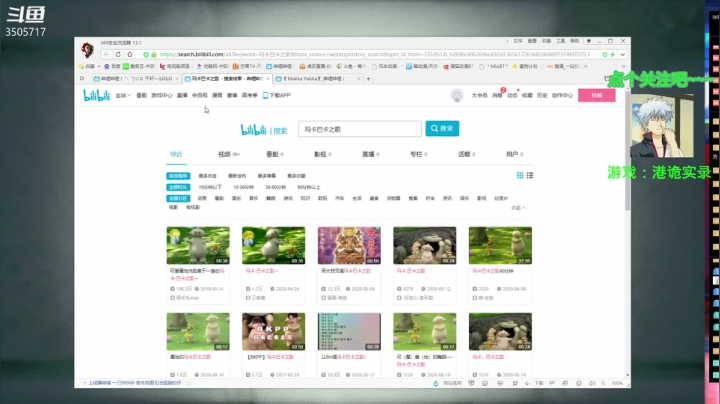This screenshot has width=720, height=404.
Task: Select the 全部时长 duration filter
Action: pyautogui.click(x=178, y=187)
